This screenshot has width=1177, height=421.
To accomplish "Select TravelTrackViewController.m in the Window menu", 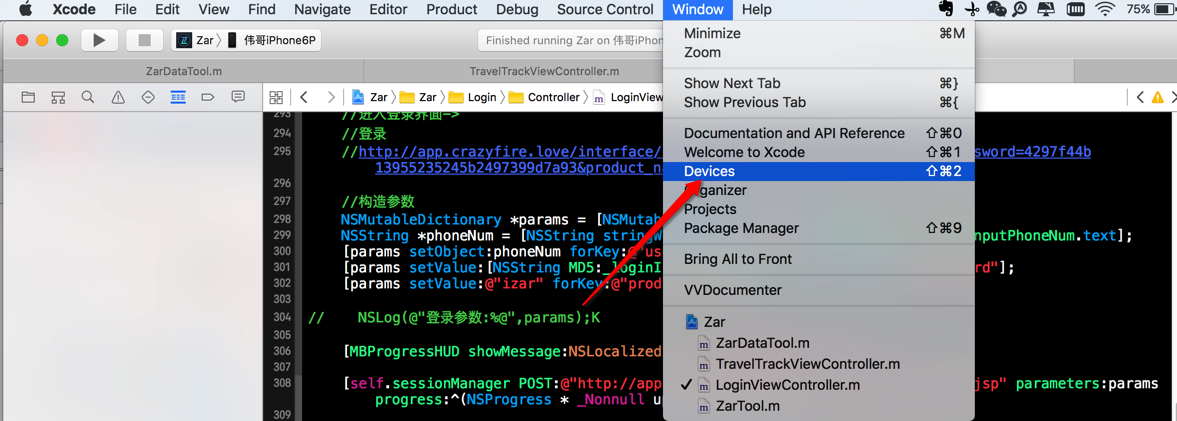I will pyautogui.click(x=819, y=364).
